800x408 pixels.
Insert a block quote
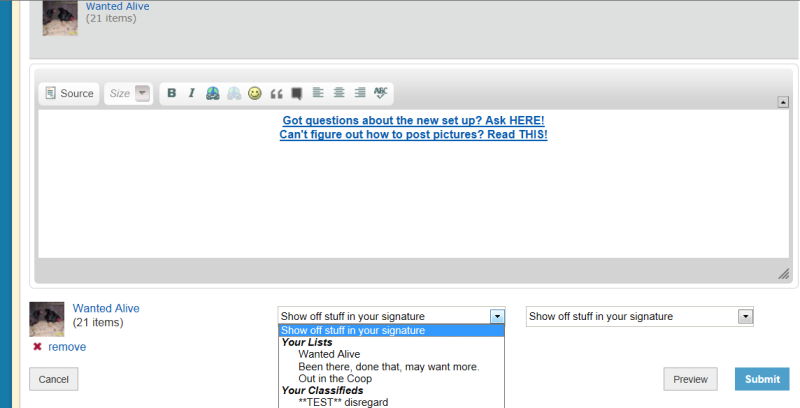pos(276,93)
